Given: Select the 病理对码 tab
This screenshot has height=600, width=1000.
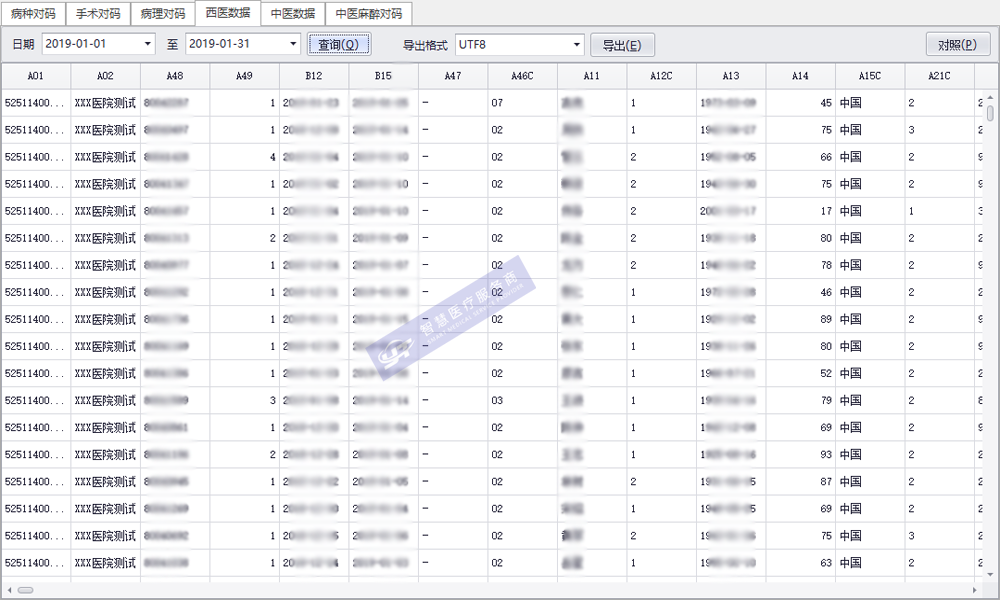Looking at the screenshot, I should pos(163,14).
